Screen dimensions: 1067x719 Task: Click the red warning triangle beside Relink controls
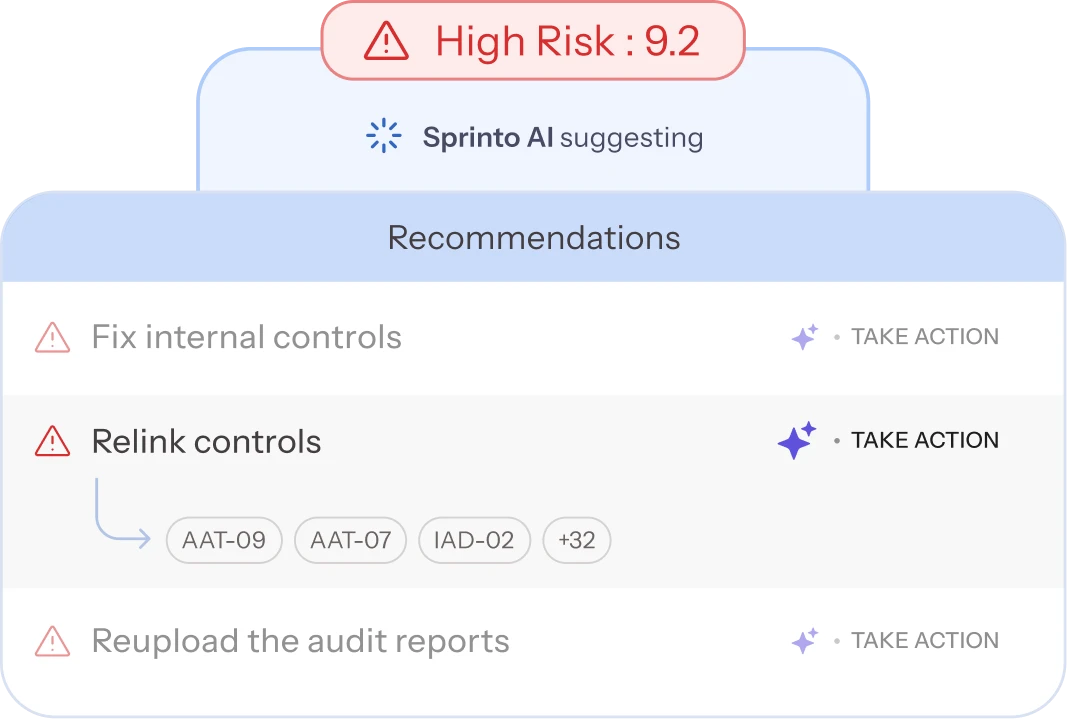pos(52,441)
